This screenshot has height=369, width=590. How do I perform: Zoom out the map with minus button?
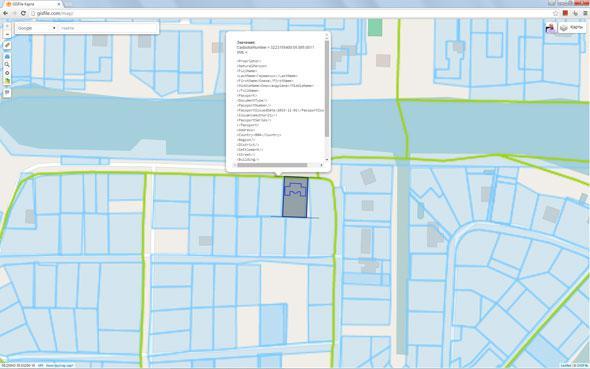click(7, 34)
